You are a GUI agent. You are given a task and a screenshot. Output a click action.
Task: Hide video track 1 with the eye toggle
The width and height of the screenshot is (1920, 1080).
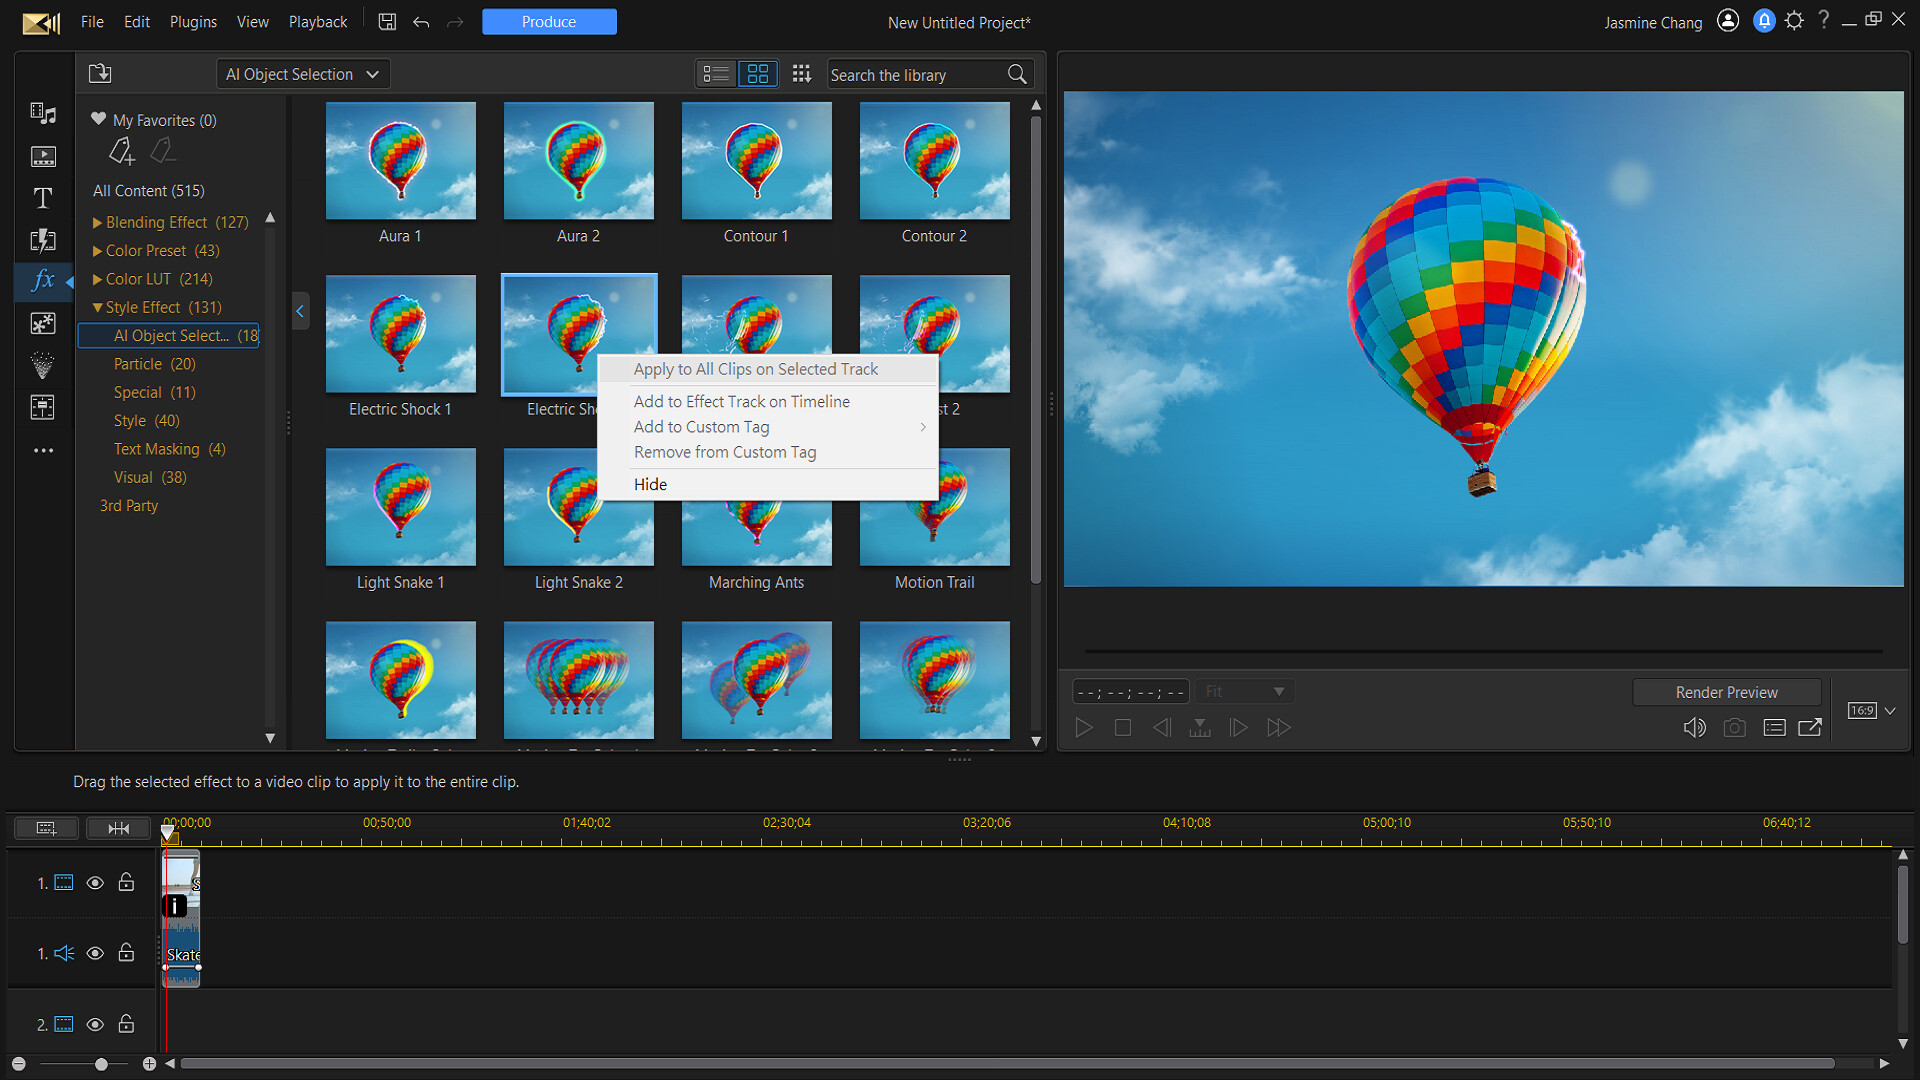pyautogui.click(x=95, y=882)
